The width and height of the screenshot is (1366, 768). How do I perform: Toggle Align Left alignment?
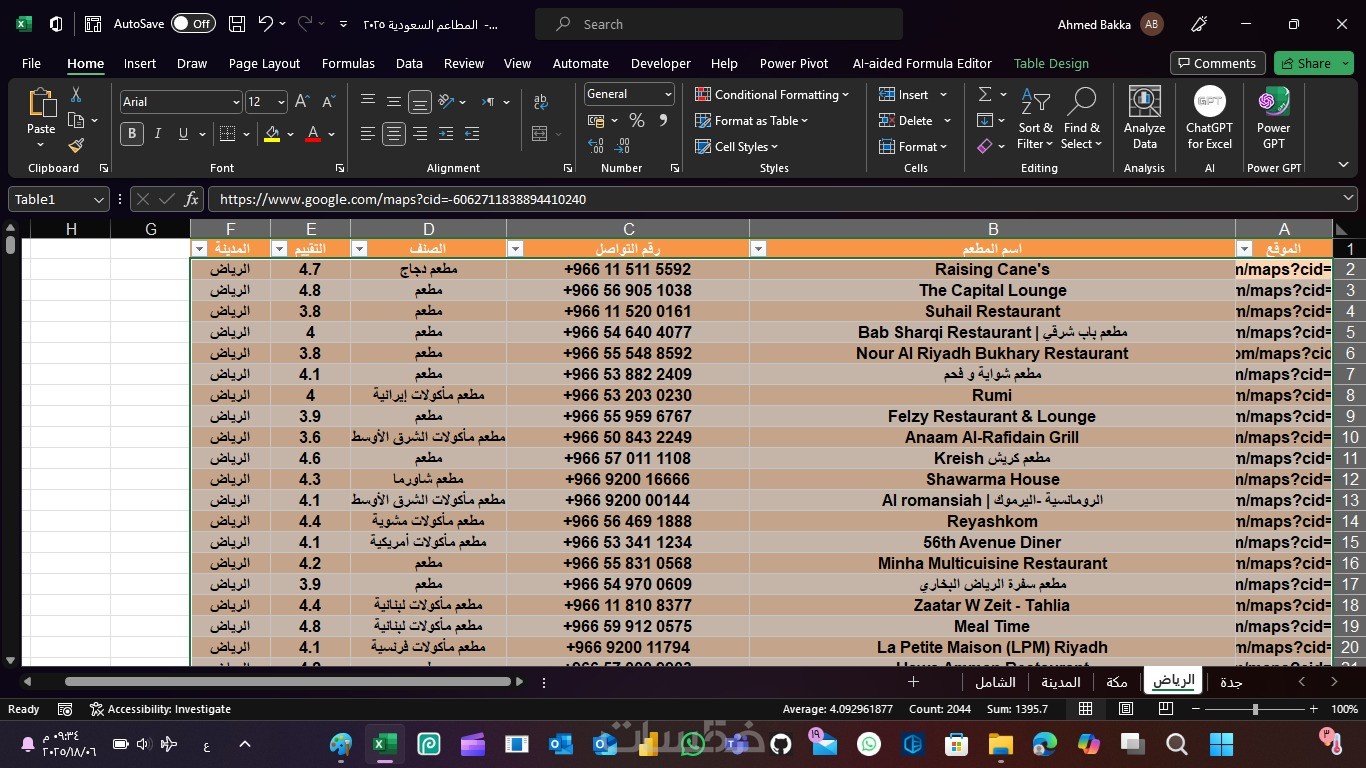click(x=368, y=133)
